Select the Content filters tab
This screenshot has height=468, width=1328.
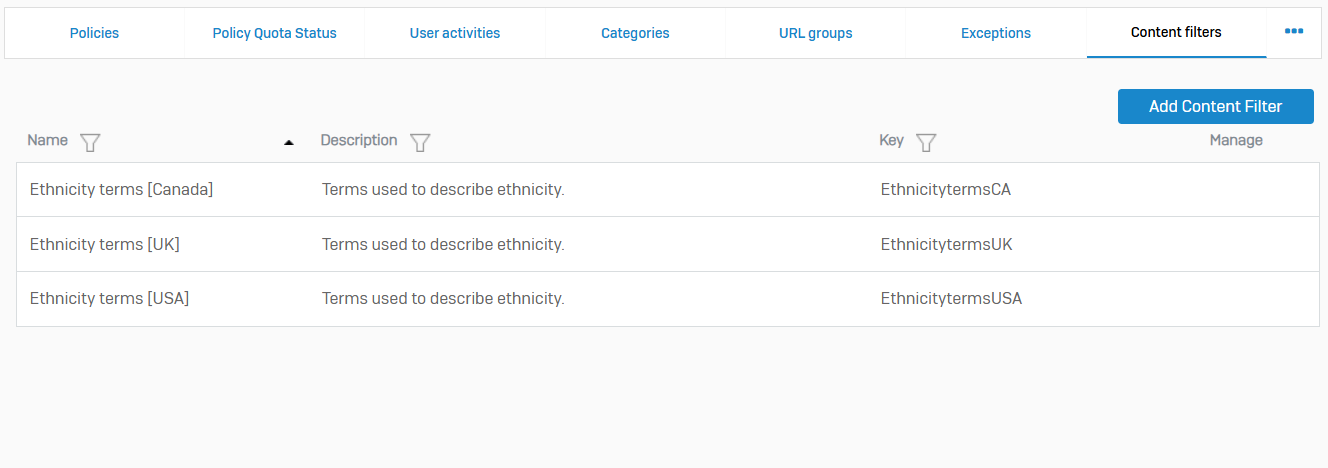pos(1177,33)
